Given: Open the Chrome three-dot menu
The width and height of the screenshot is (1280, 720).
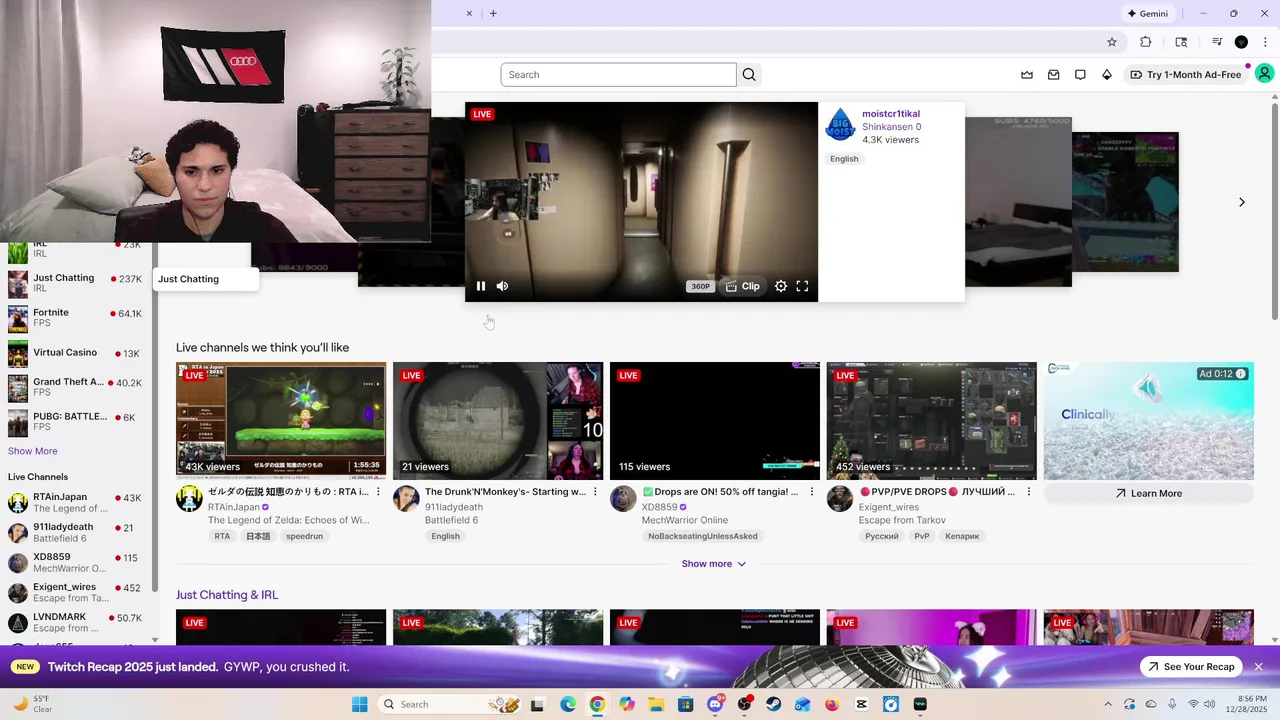Looking at the screenshot, I should (x=1265, y=42).
